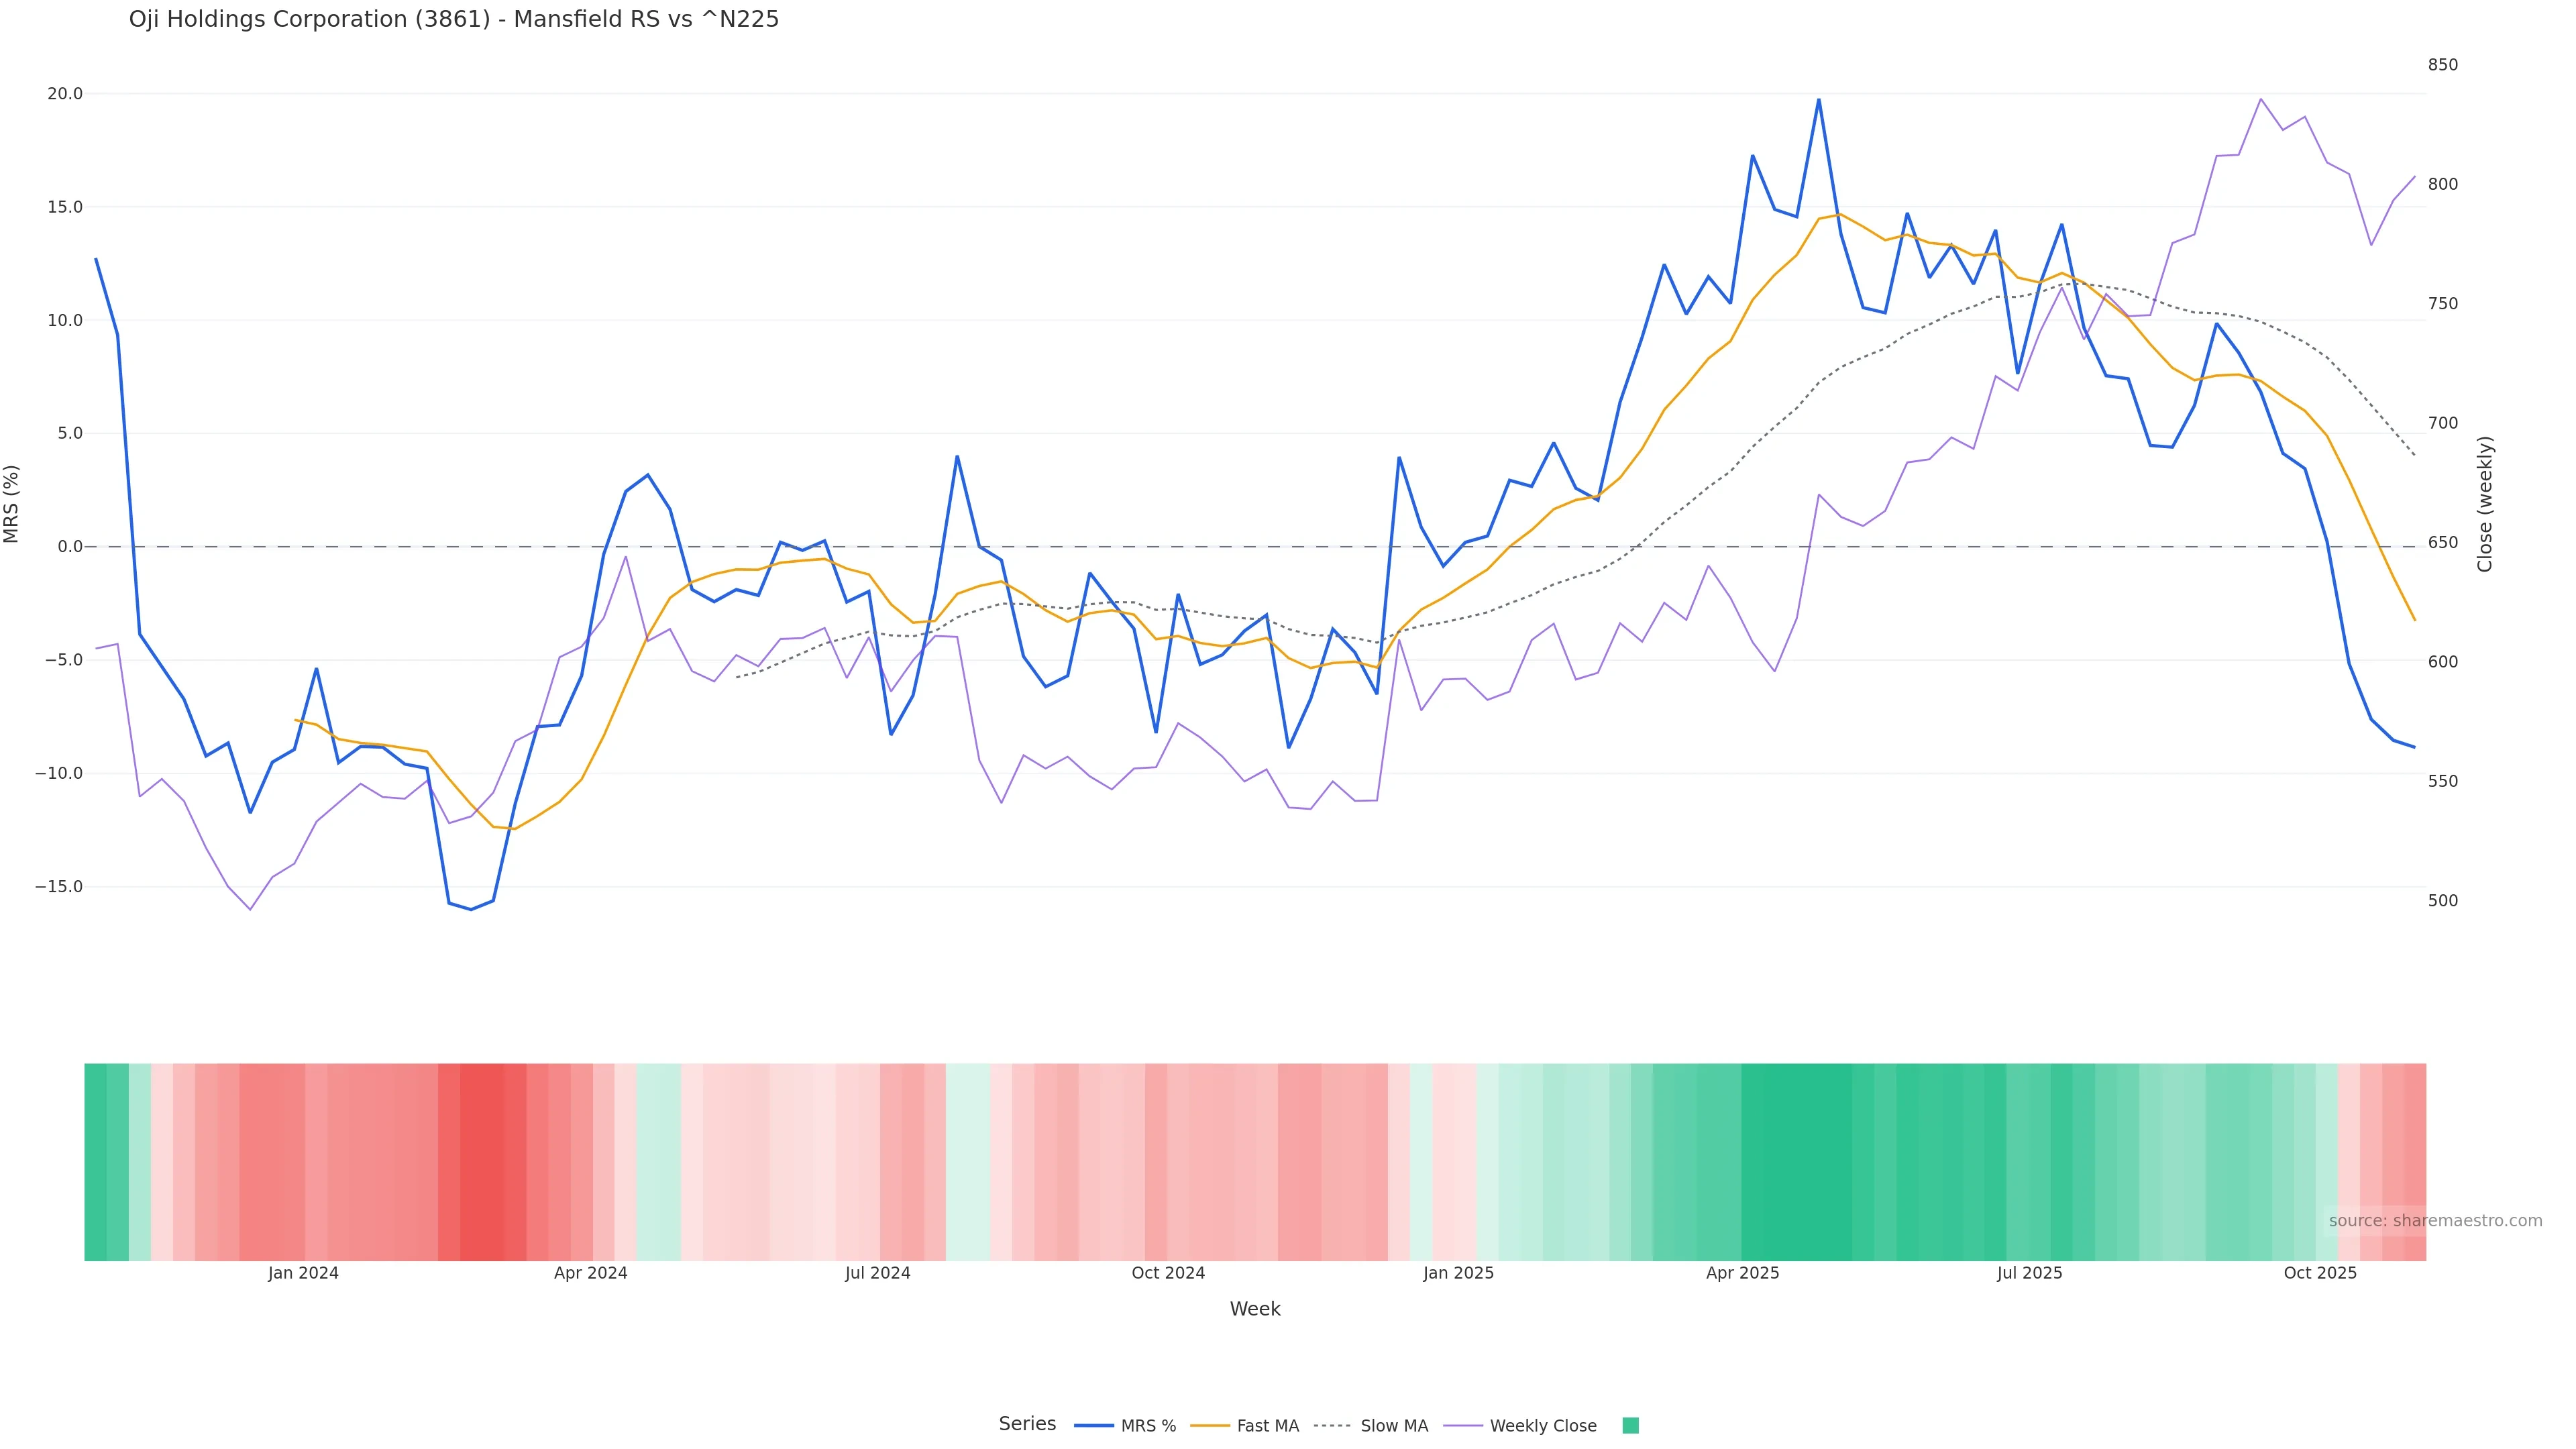Select the Apr 2025 x-axis label
2576x1449 pixels.
(1743, 1273)
